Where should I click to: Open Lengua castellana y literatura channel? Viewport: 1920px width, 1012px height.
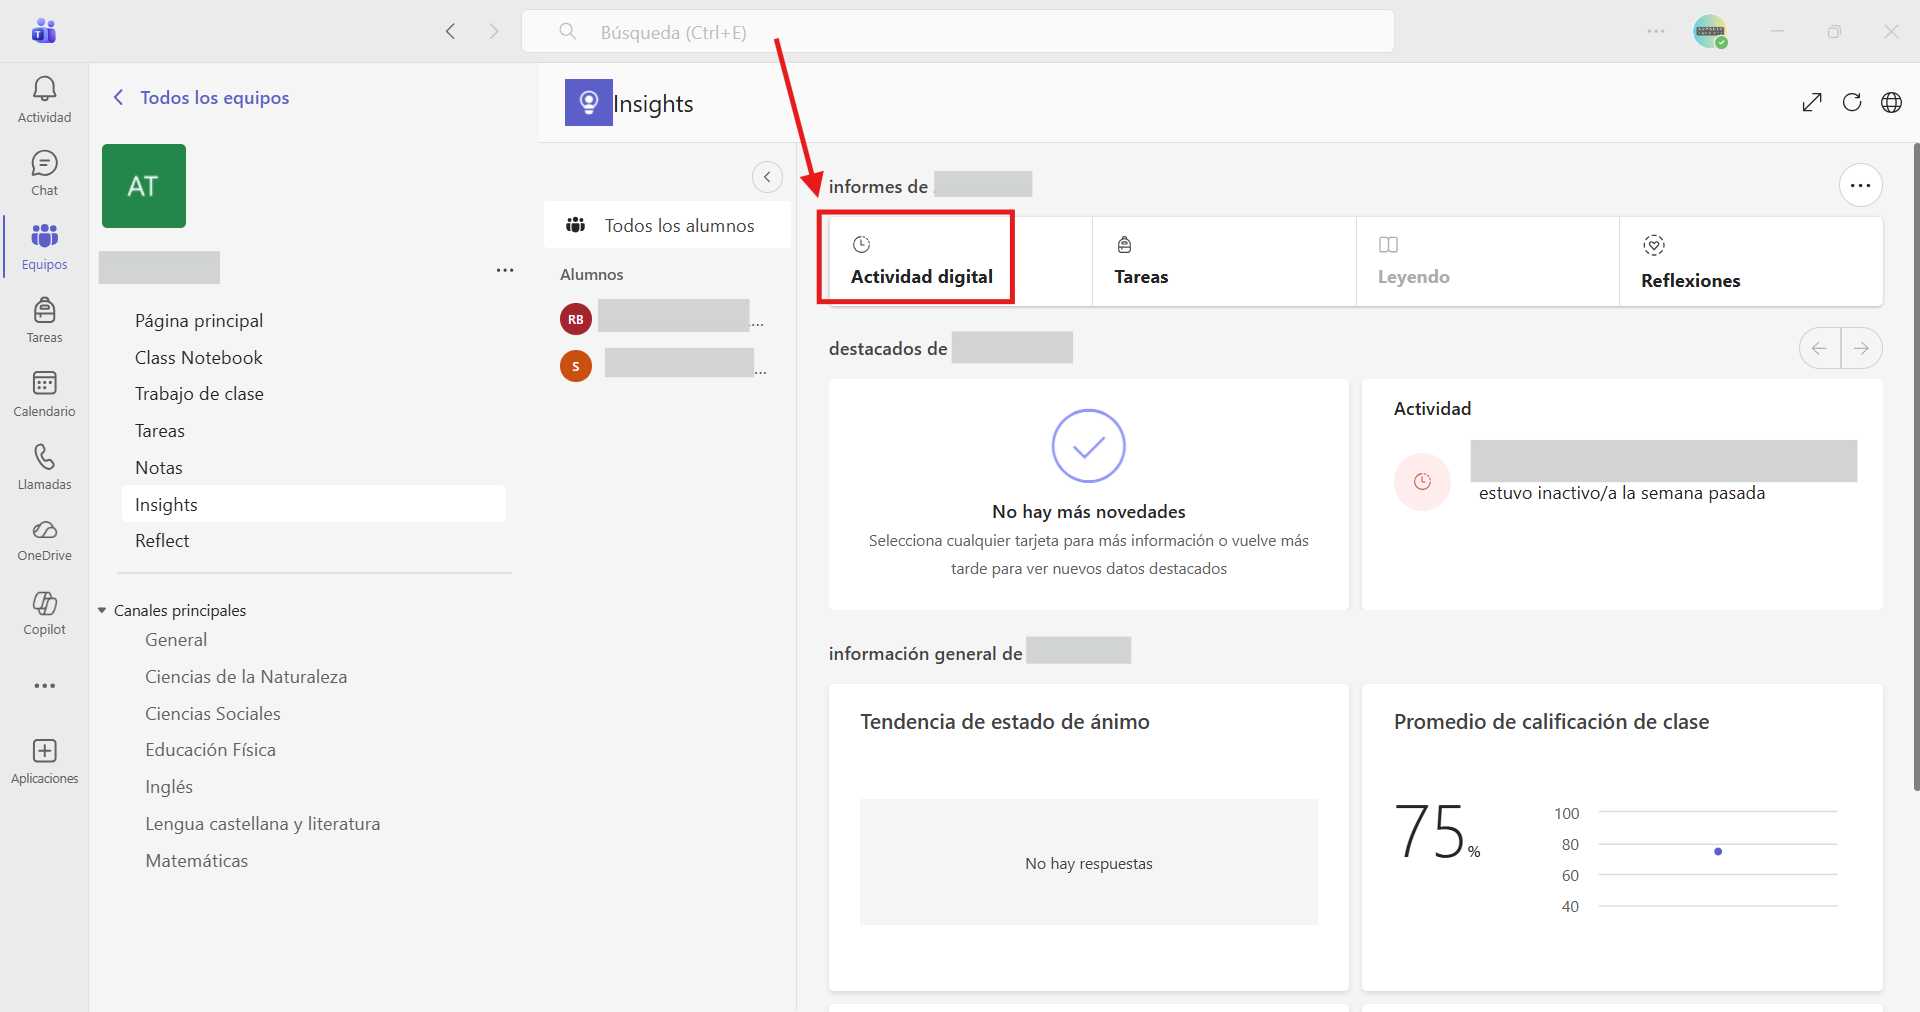[262, 823]
